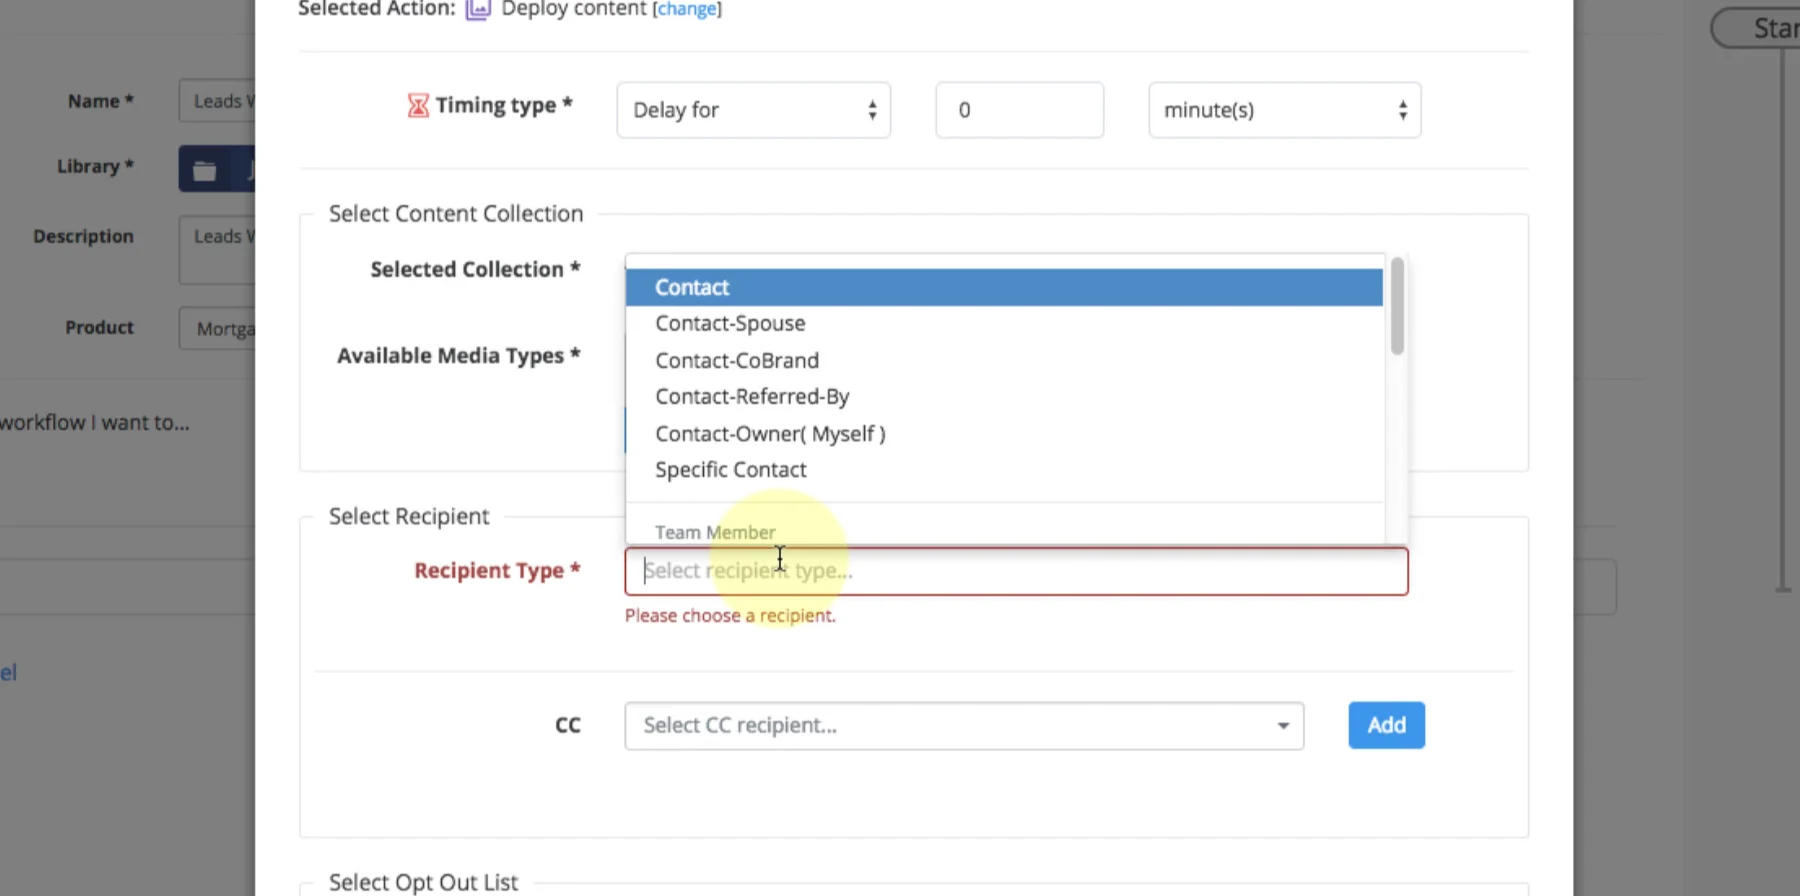
Task: Click the Select Opt Out List heading
Action: (x=423, y=882)
